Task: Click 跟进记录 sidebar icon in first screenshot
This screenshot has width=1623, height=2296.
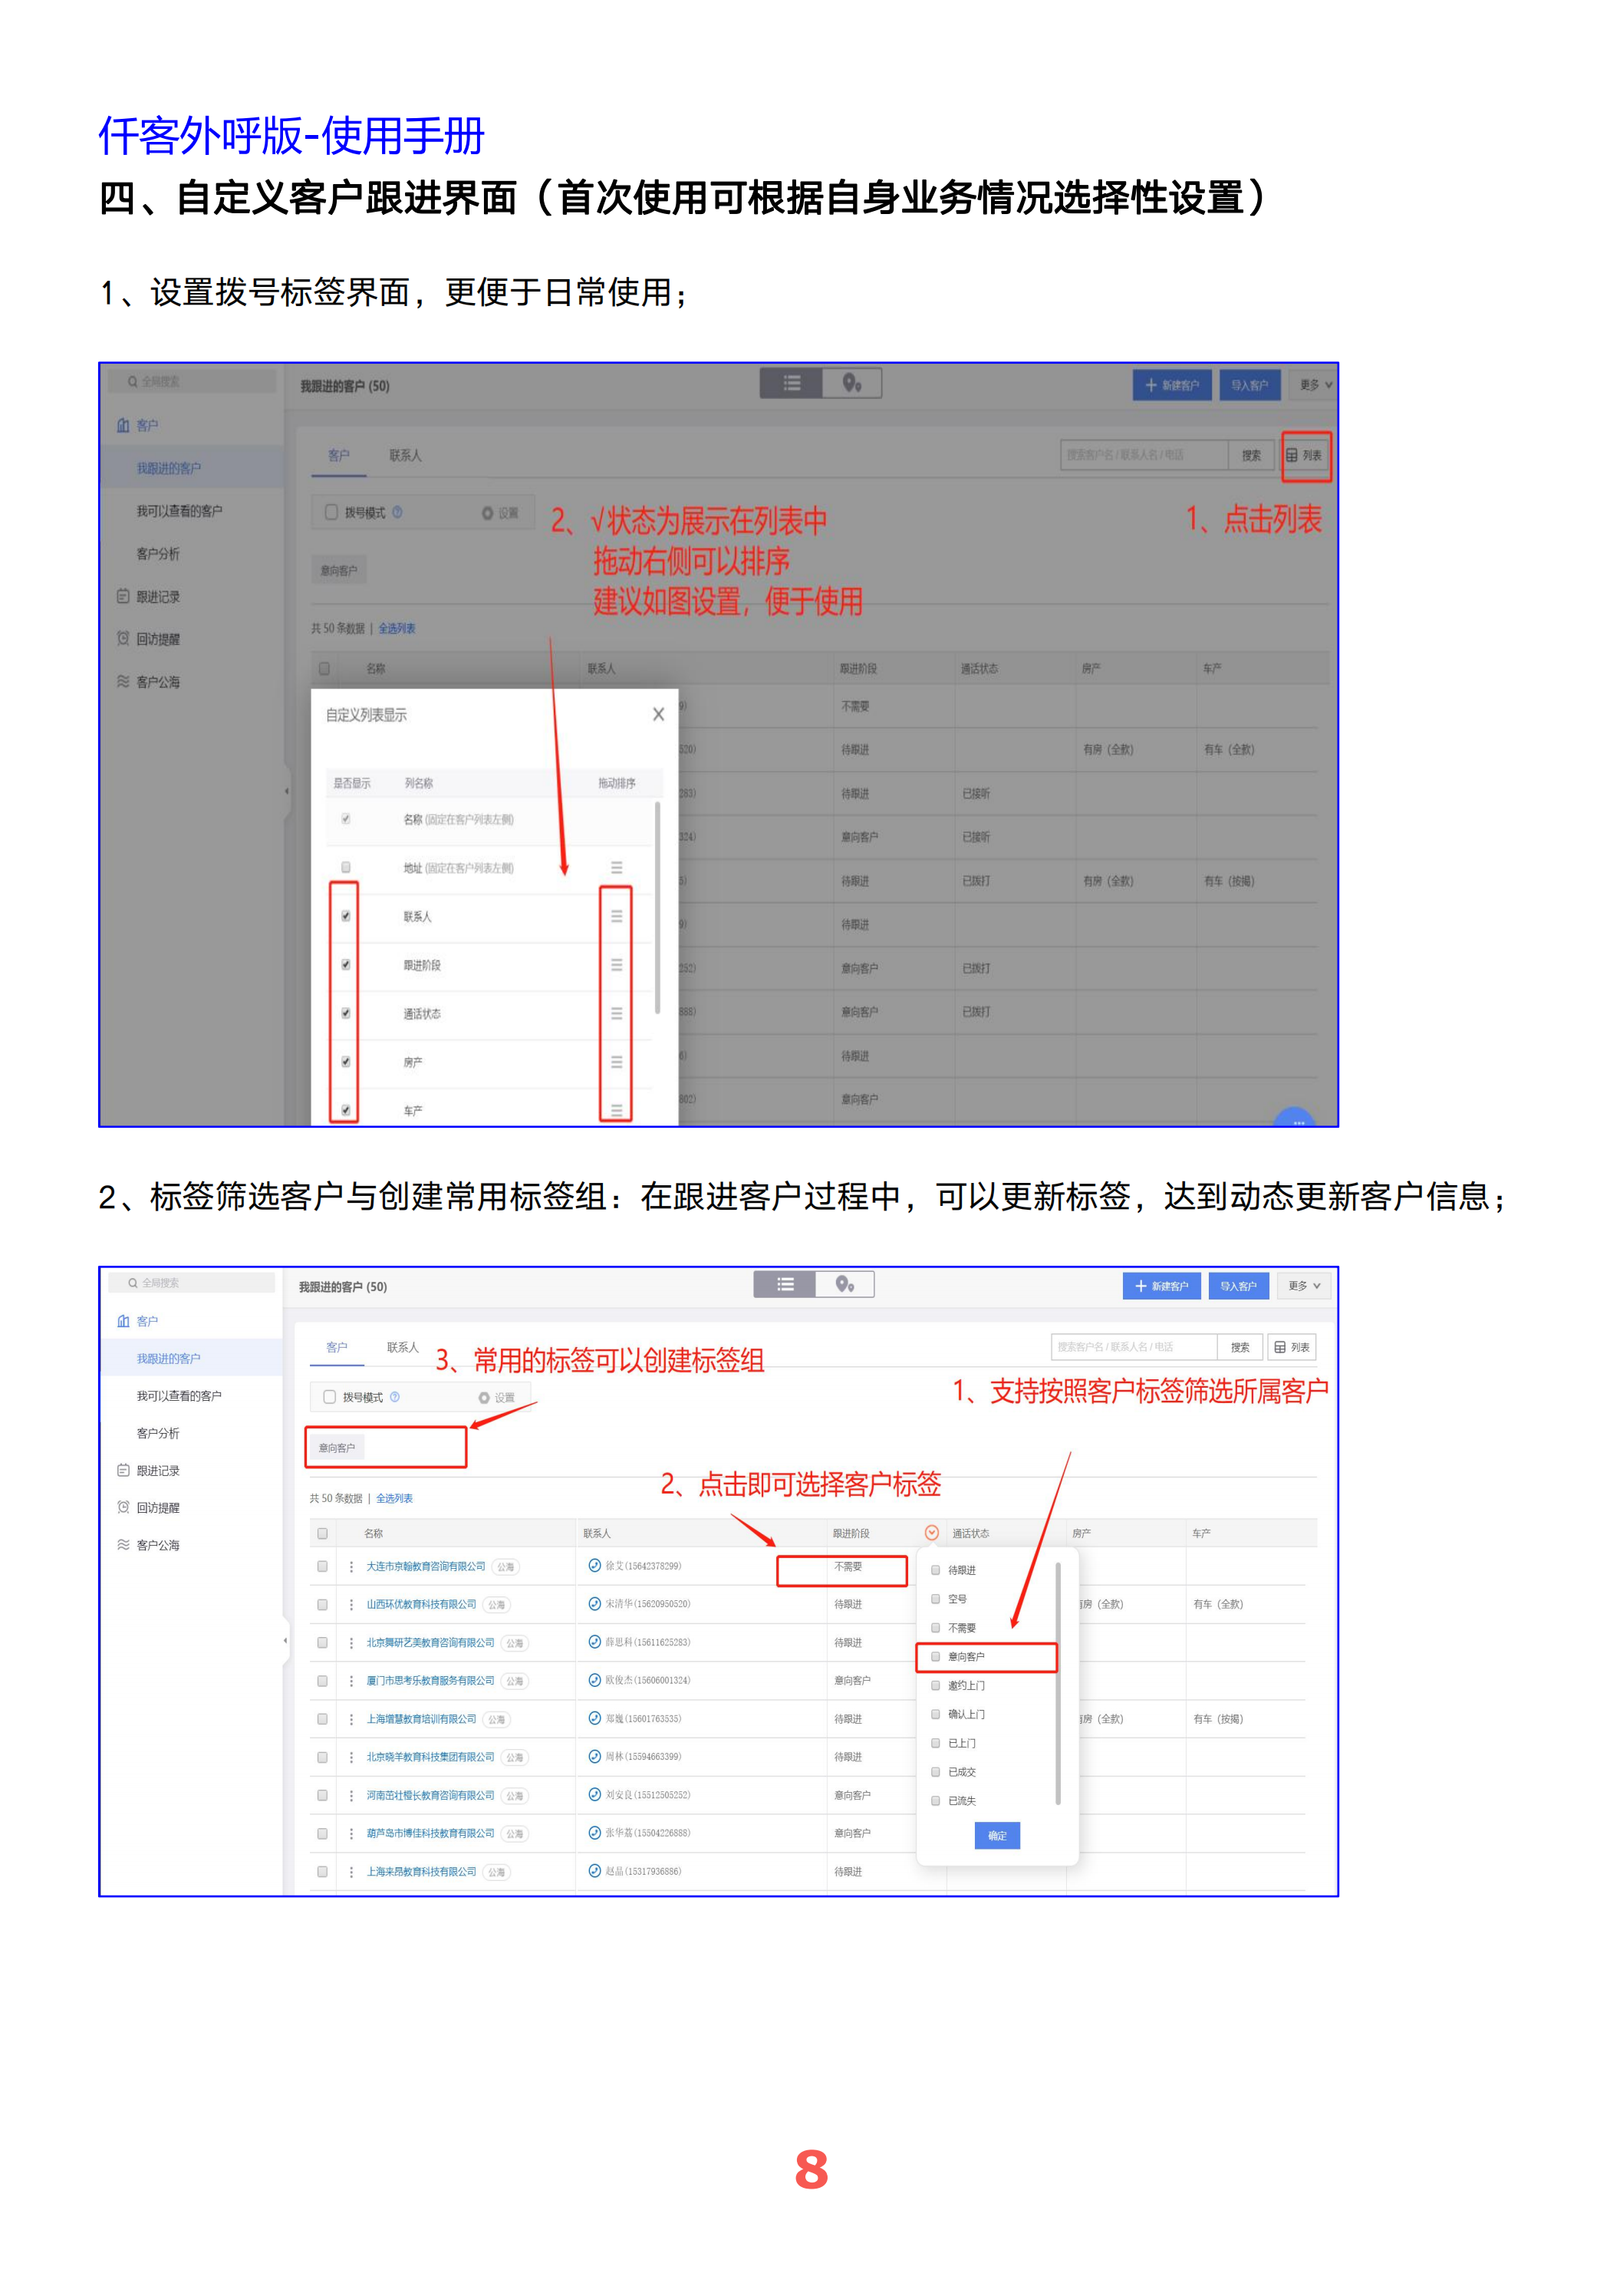Action: pyautogui.click(x=123, y=596)
